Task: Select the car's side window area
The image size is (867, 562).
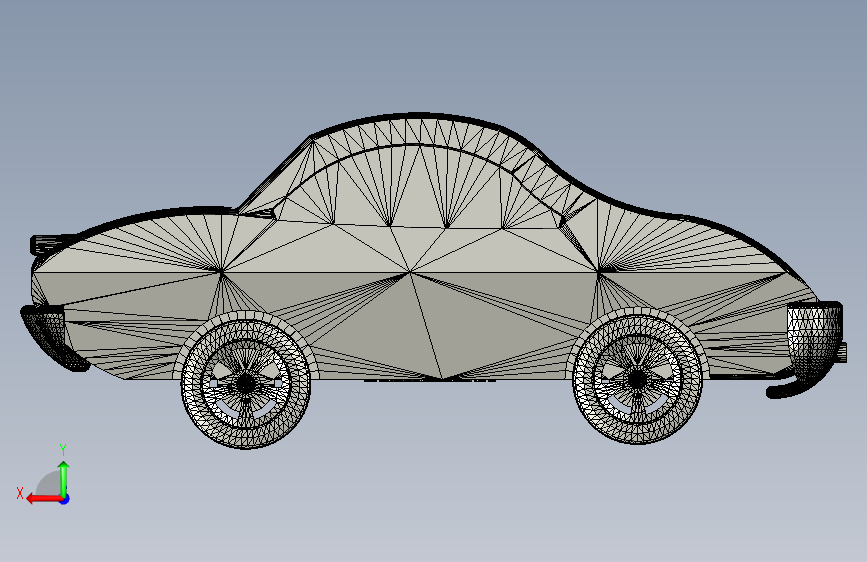Action: tap(420, 188)
